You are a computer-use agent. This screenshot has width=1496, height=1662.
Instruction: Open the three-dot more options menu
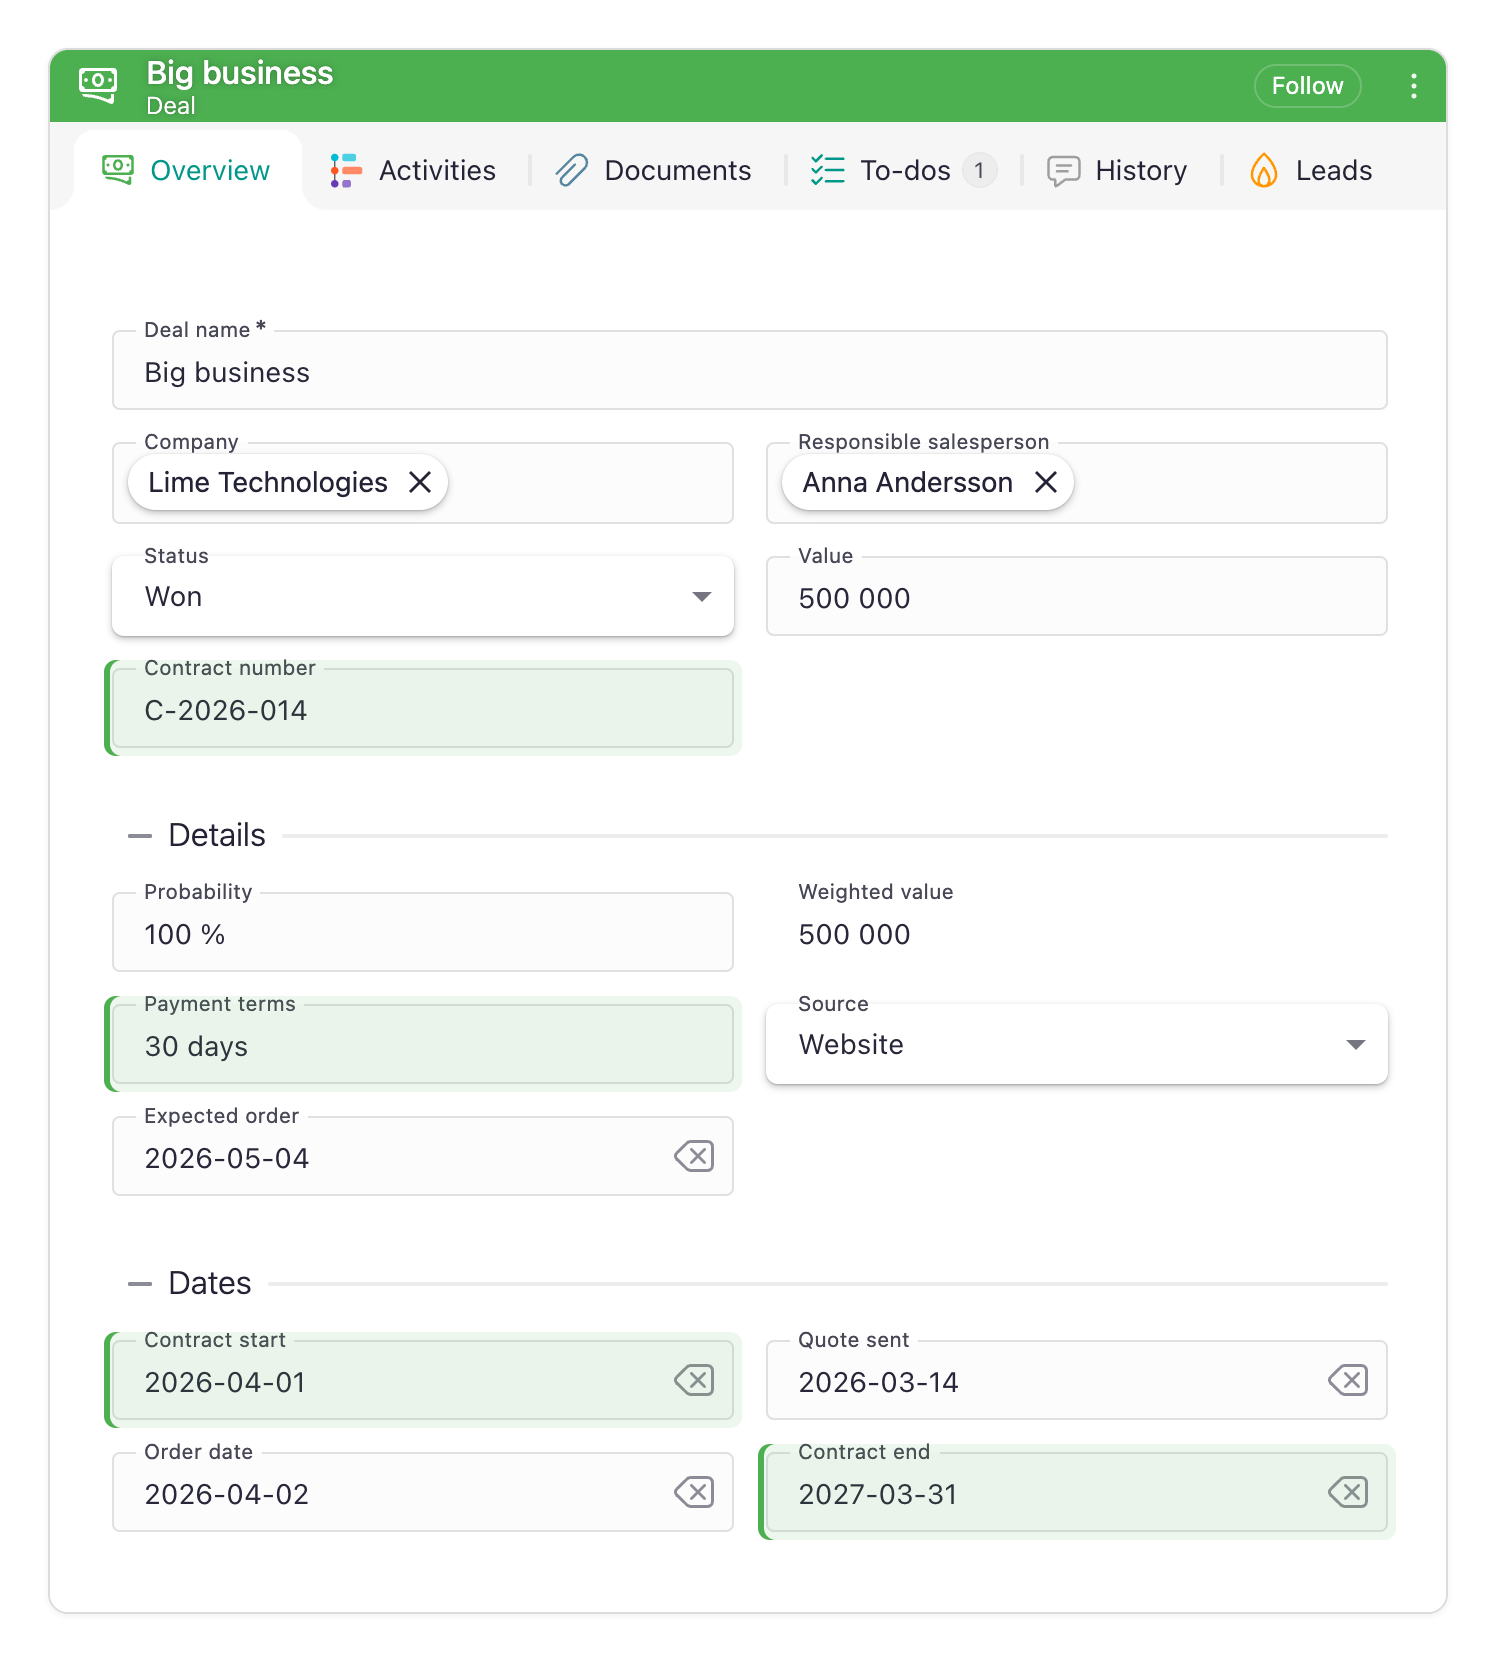1413,86
